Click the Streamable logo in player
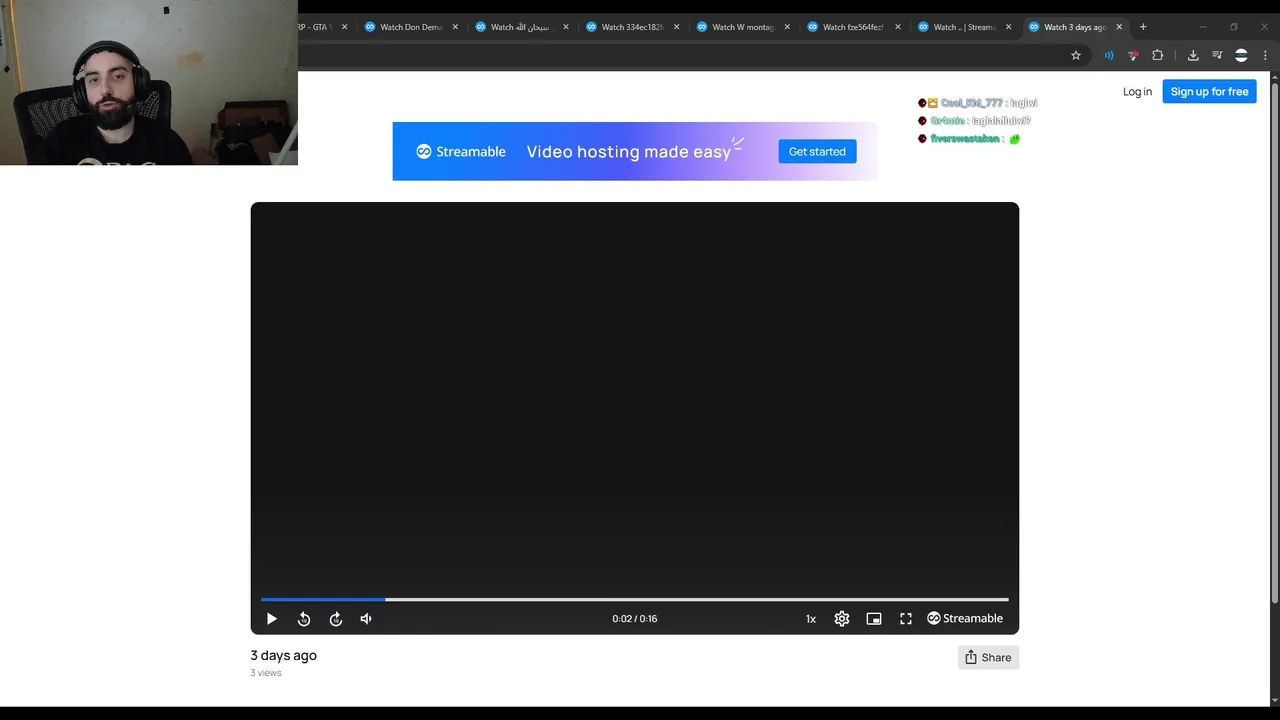Image resolution: width=1280 pixels, height=720 pixels. (965, 619)
